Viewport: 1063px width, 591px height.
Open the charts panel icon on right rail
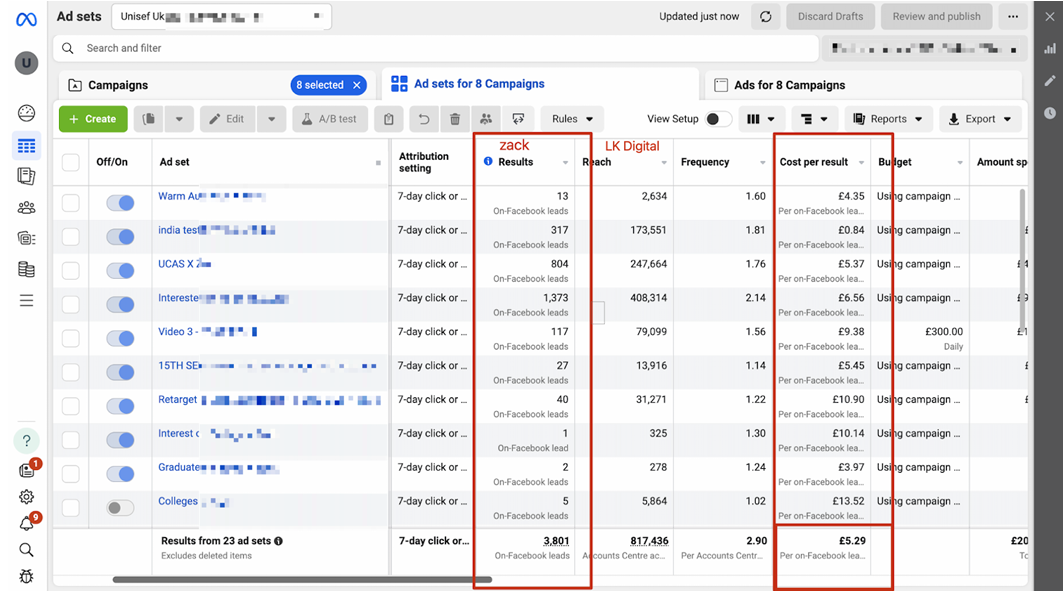click(1049, 49)
